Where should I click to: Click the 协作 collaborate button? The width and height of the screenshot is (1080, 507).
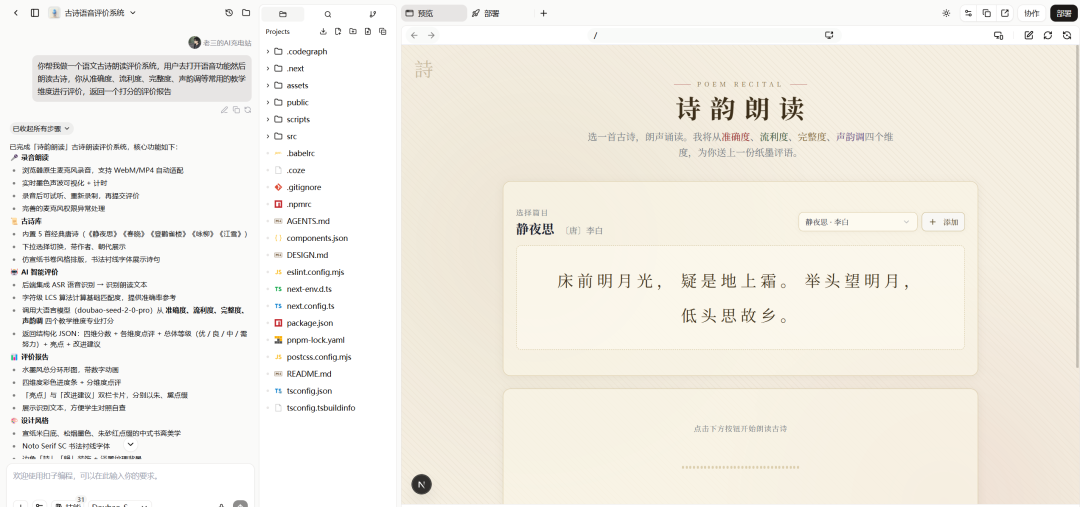[1031, 13]
